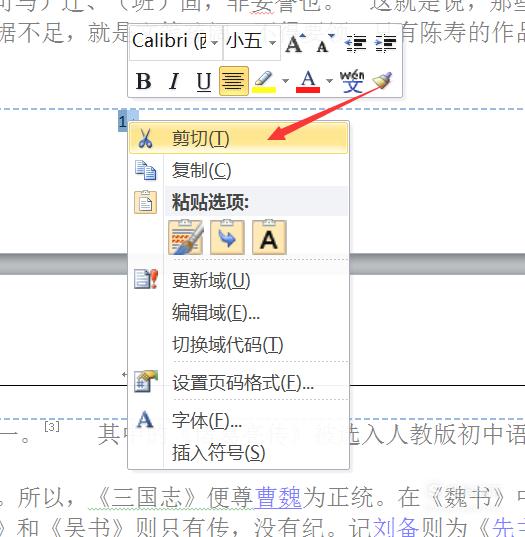525x537 pixels.
Task: Click the selected page number 1
Action: click(123, 121)
